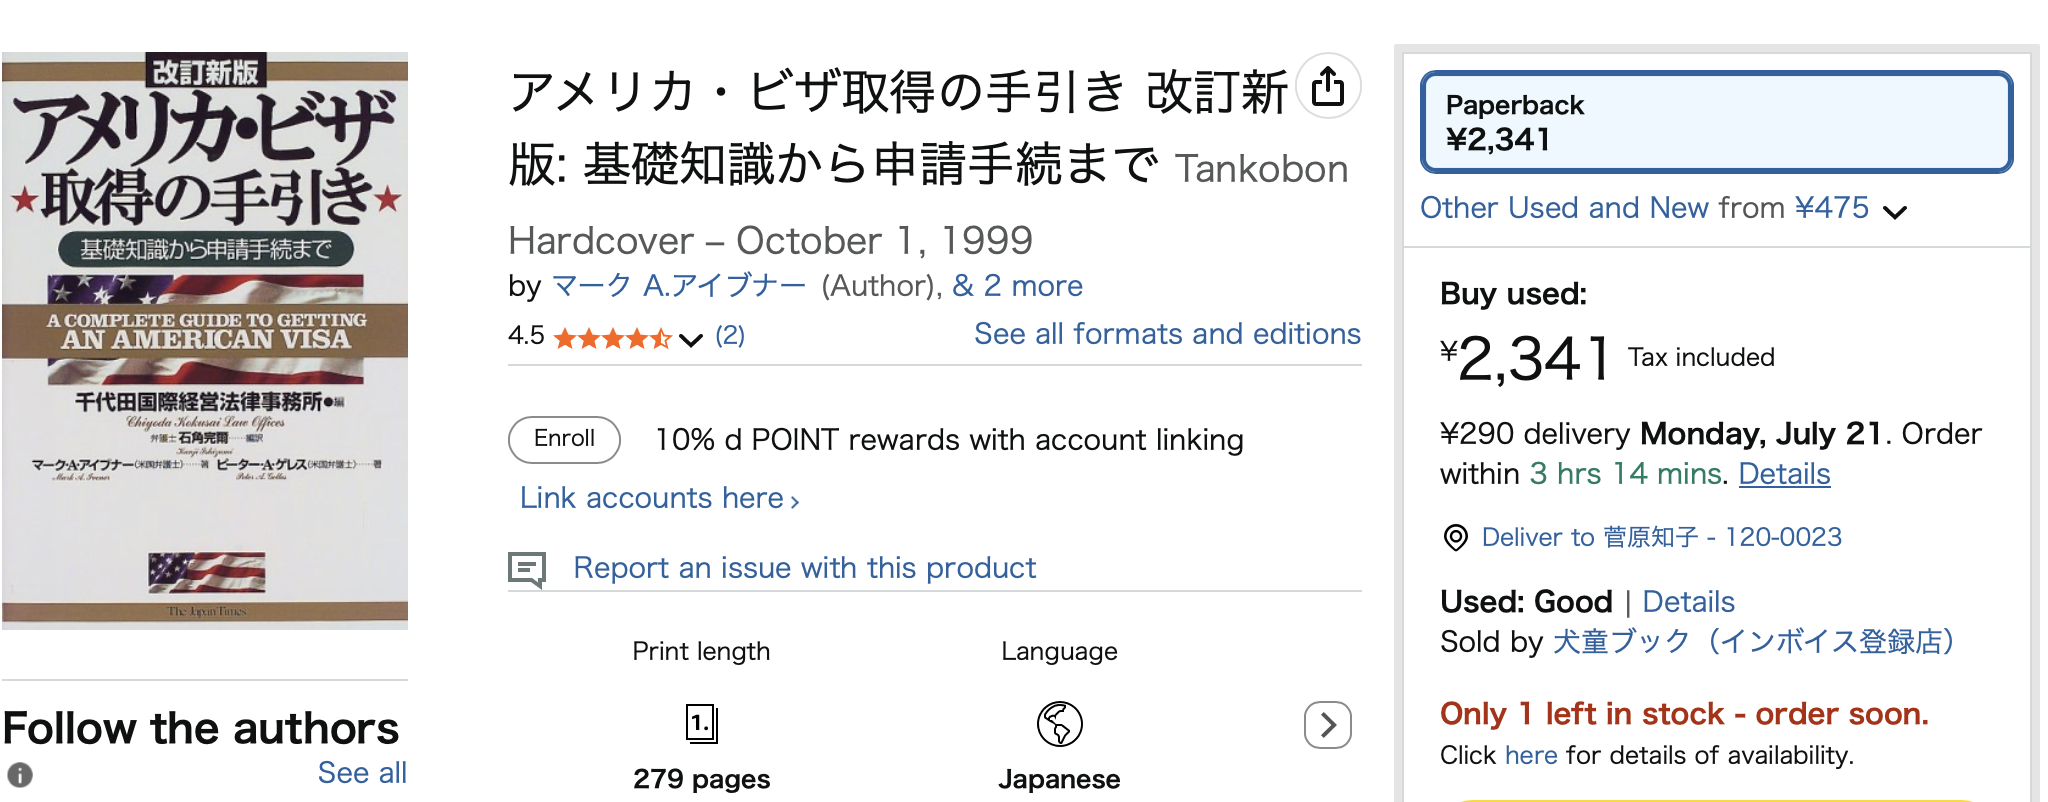The height and width of the screenshot is (802, 2048).
Task: Click the report issue speech bubble icon
Action: pos(531,567)
